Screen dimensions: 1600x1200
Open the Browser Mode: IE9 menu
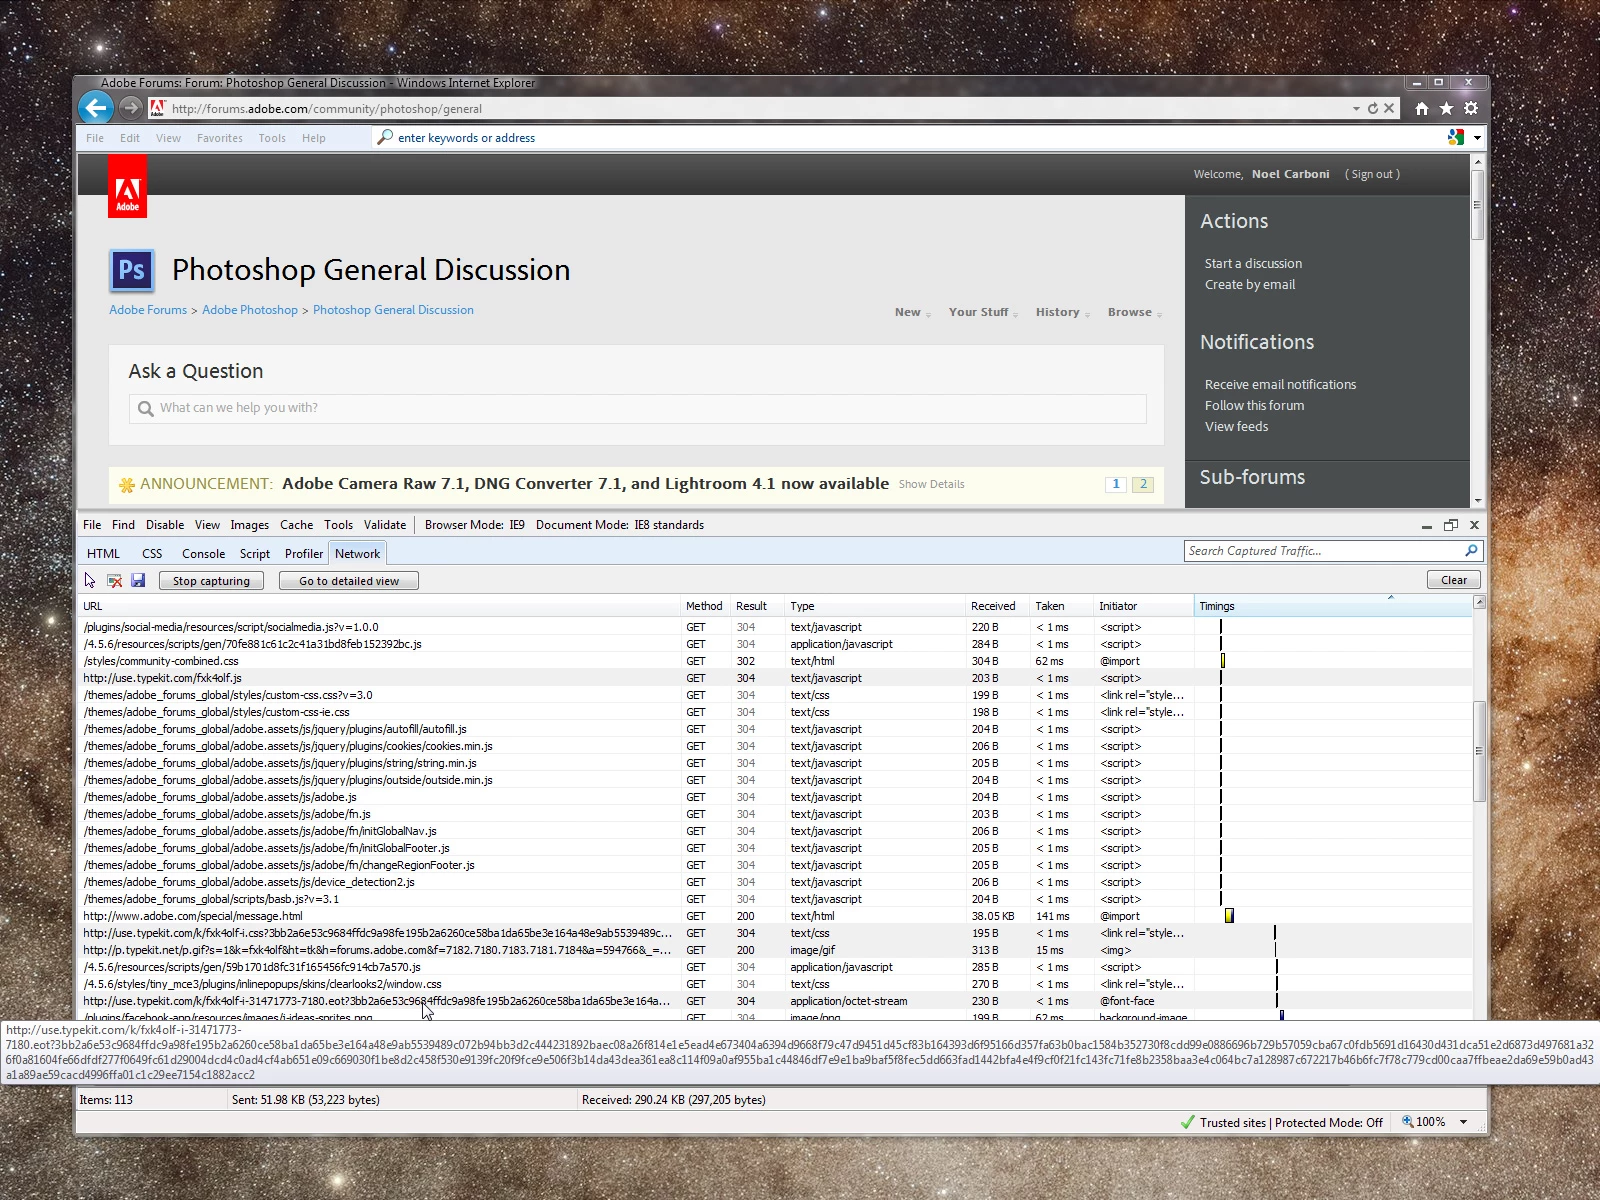tap(475, 525)
